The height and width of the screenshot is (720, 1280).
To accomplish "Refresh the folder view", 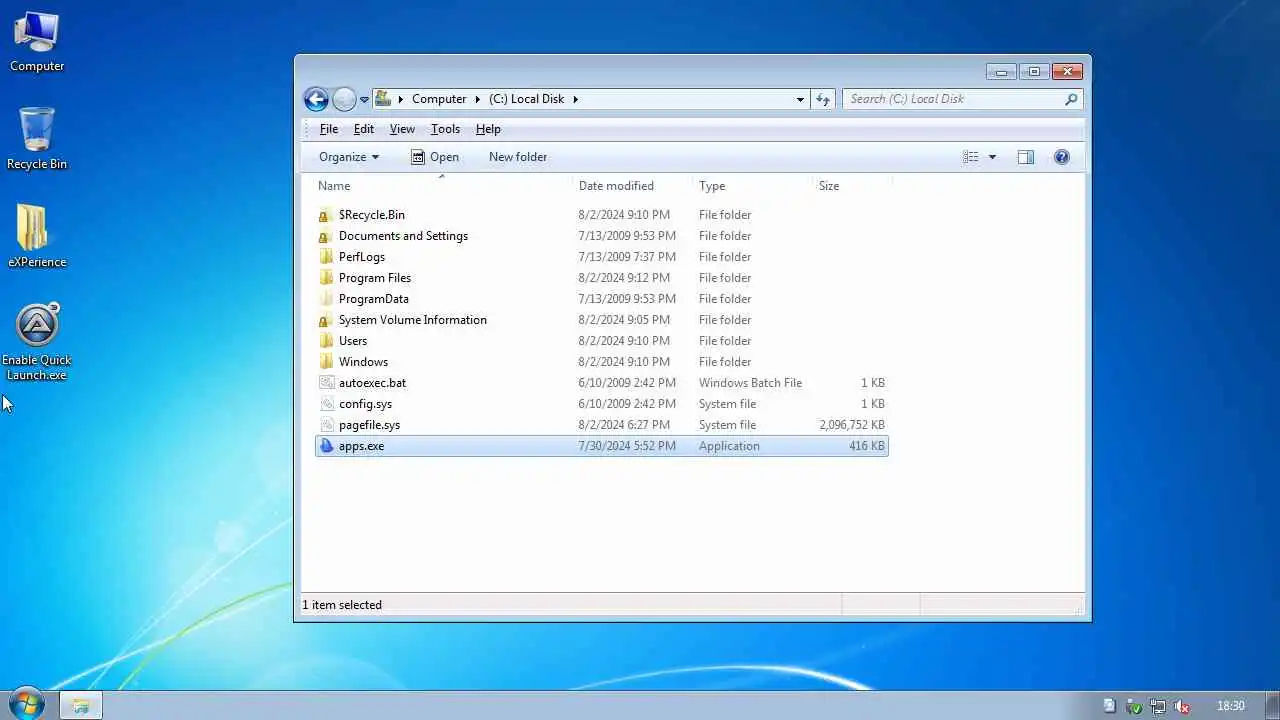I will pos(823,99).
